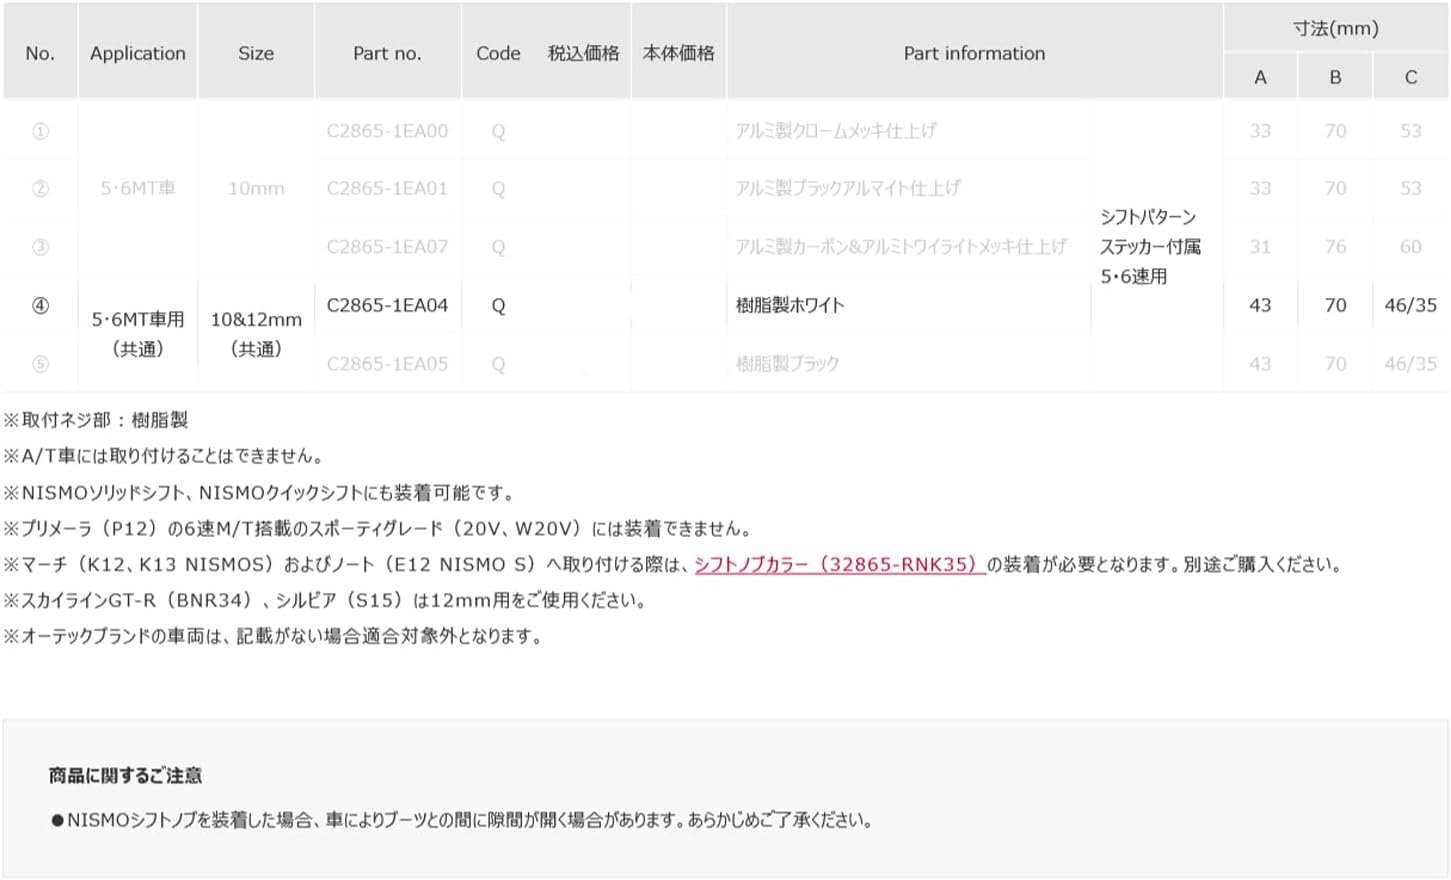Screen dimensions: 1451x880
Task: Click the 樹脂製ホワイト part description
Action: coord(790,305)
